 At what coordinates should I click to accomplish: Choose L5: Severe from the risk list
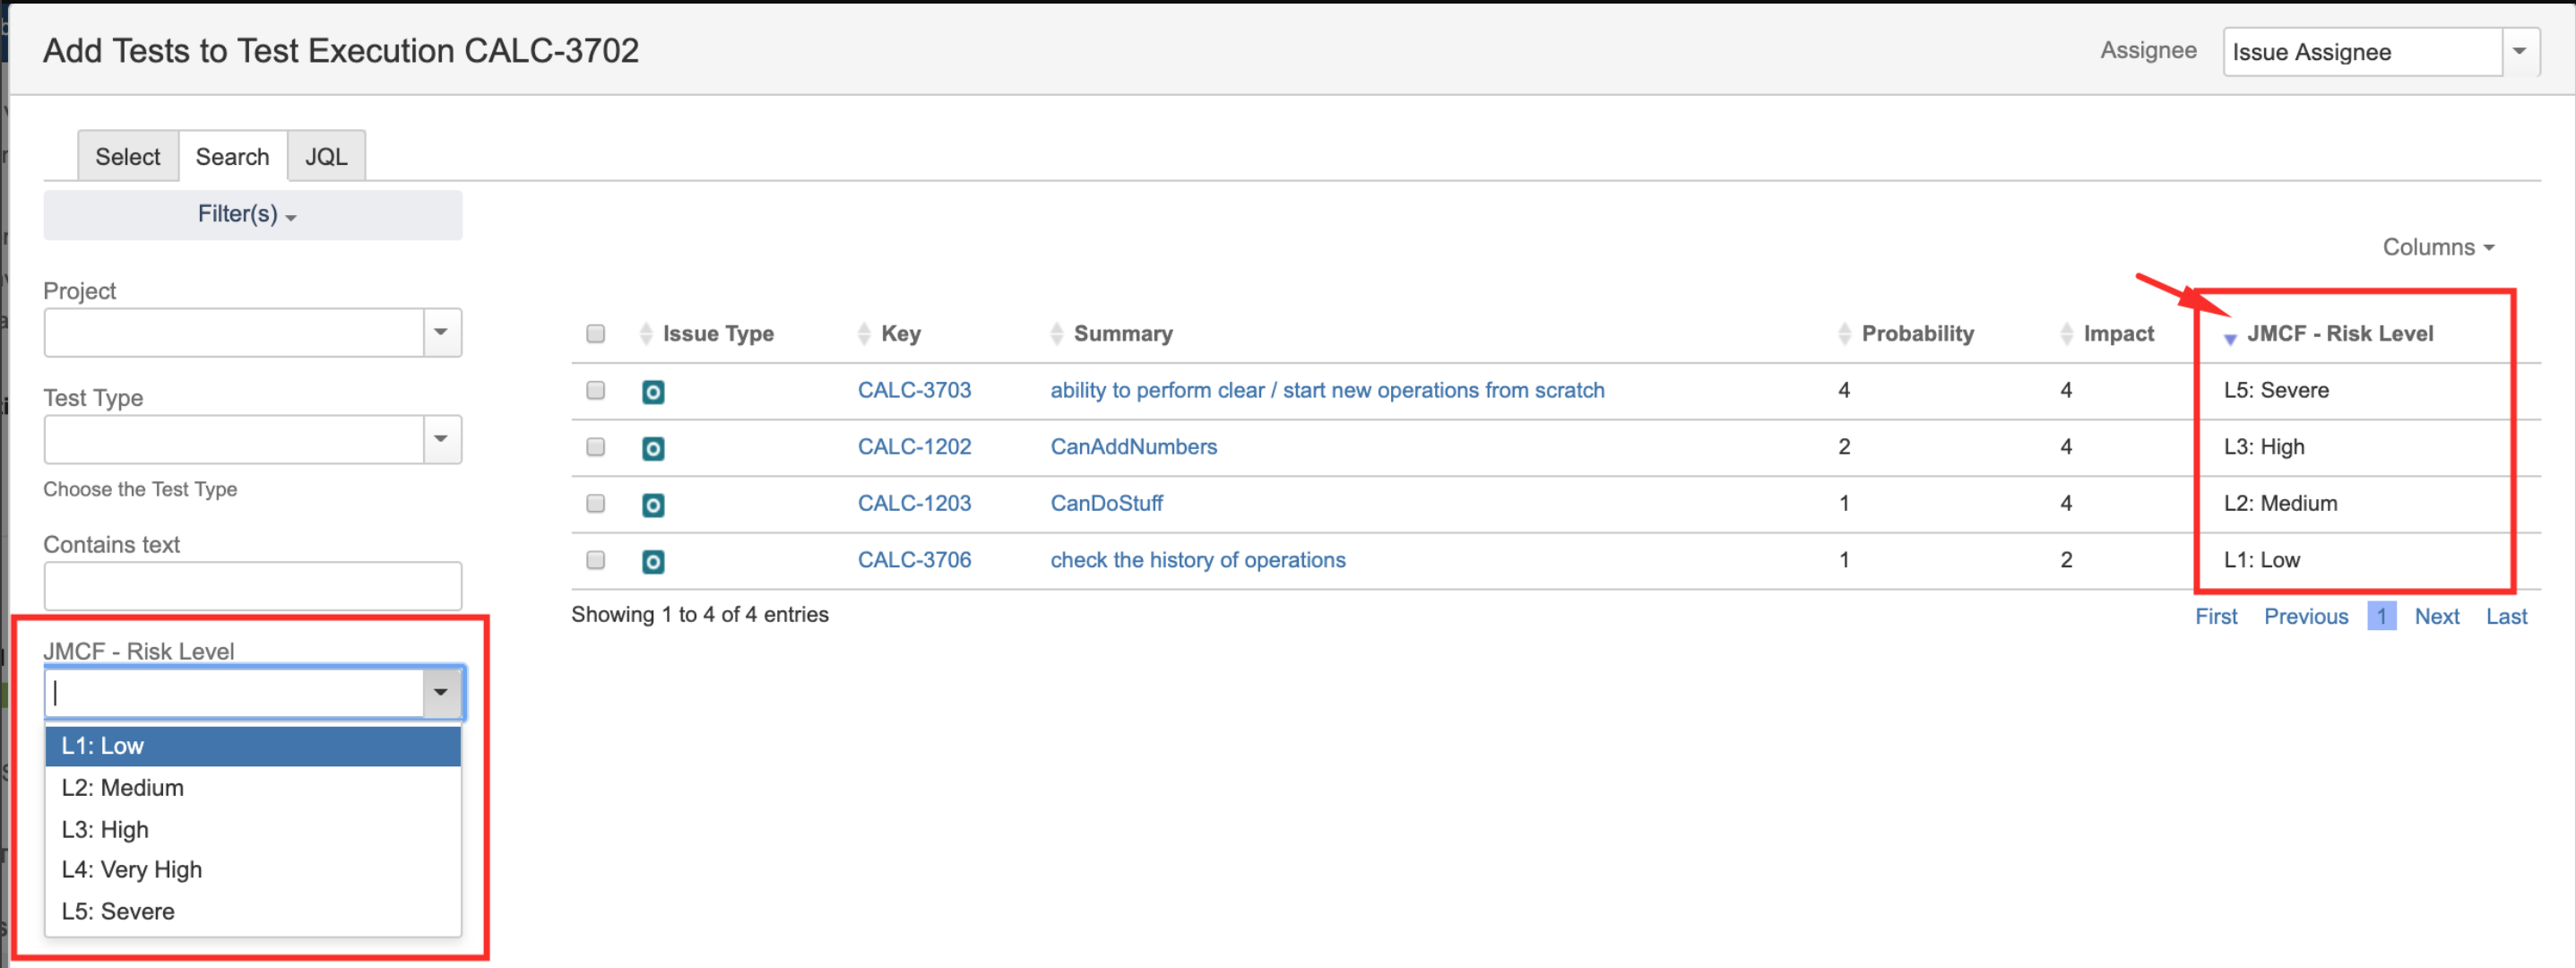253,912
